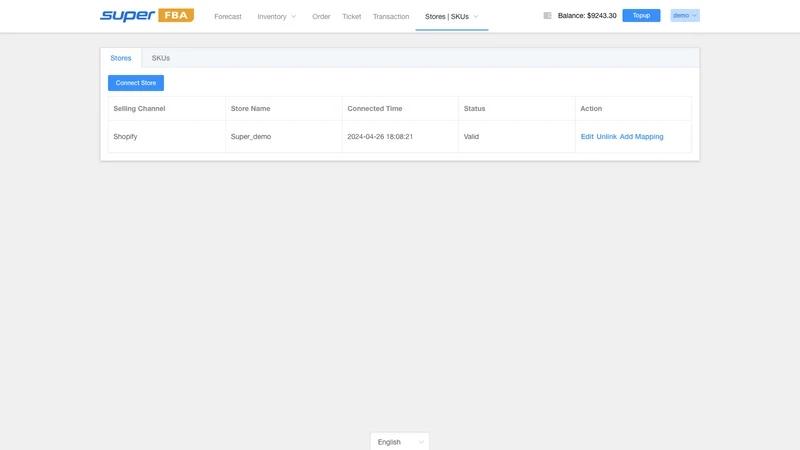The height and width of the screenshot is (450, 800).
Task: Click the Super_demo store name cell
Action: click(x=284, y=137)
